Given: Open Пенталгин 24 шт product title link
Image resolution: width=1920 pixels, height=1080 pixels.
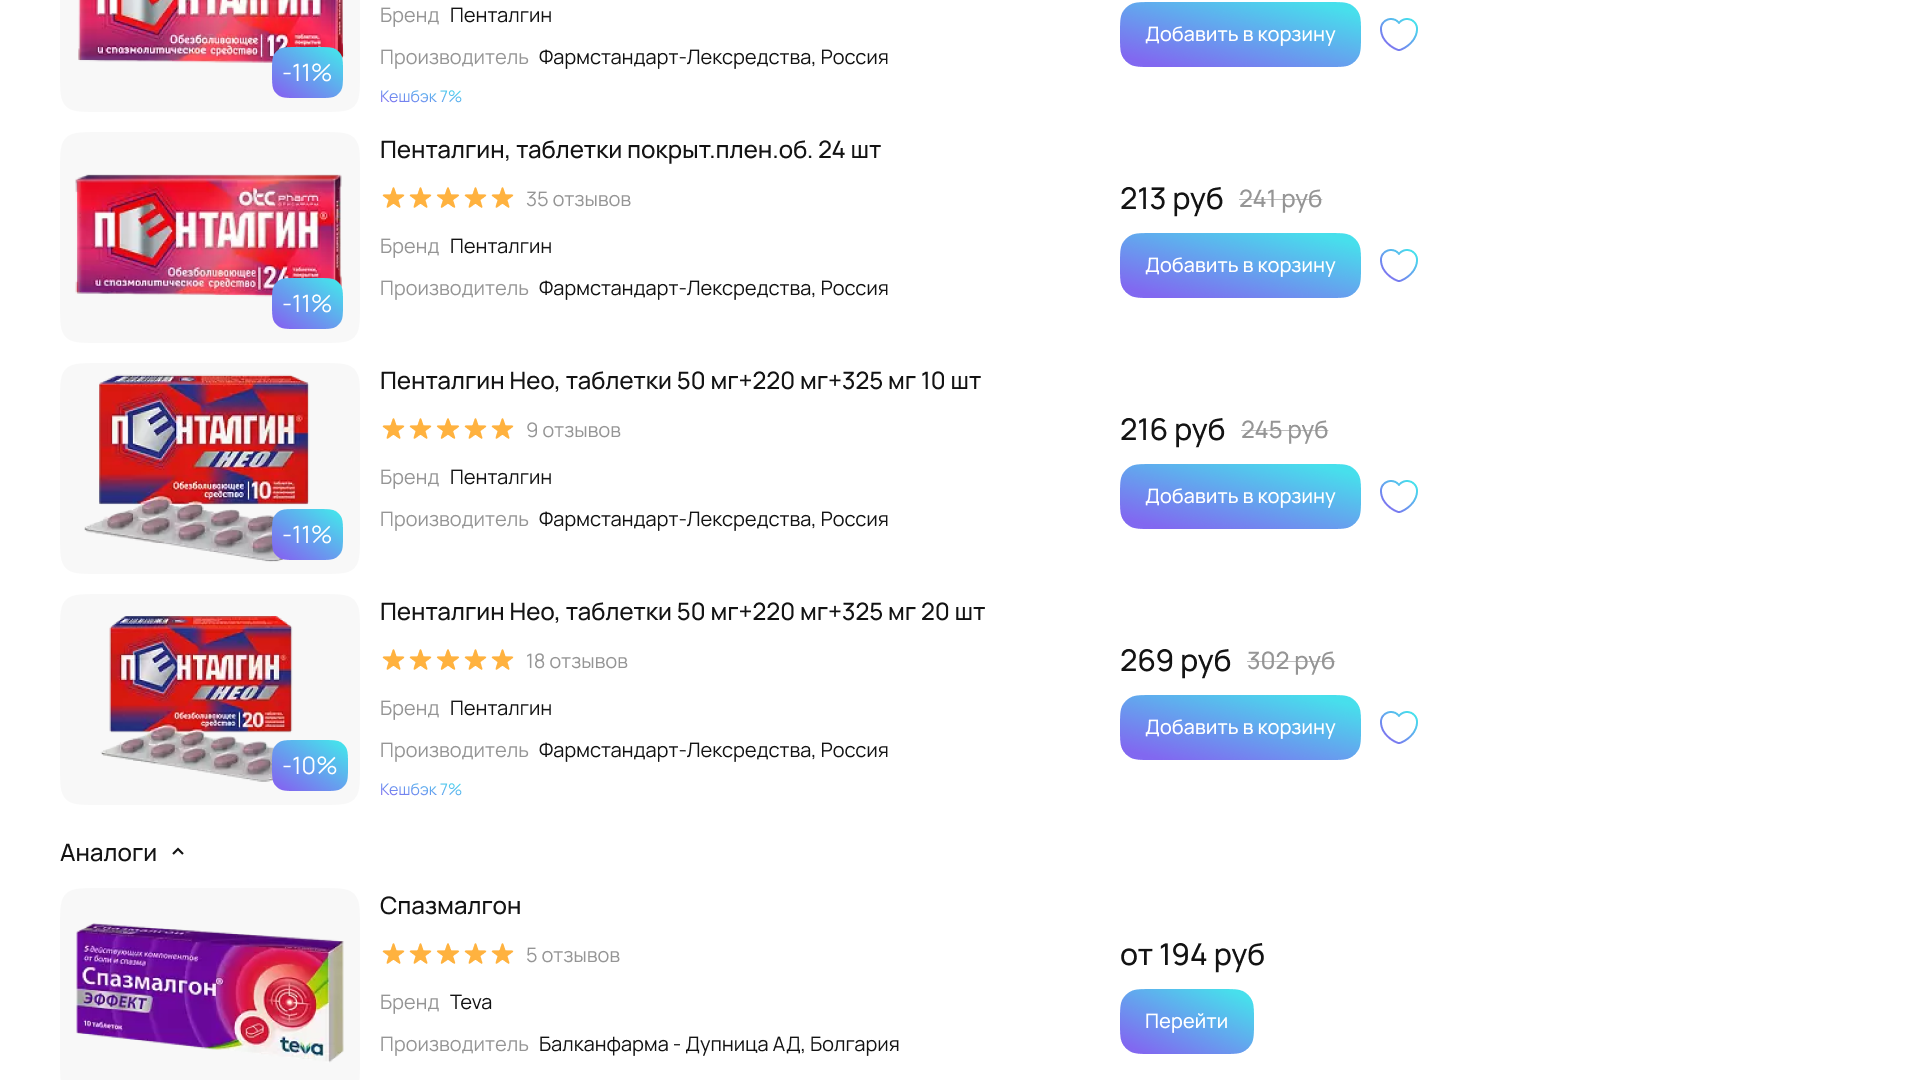Looking at the screenshot, I should (x=630, y=150).
